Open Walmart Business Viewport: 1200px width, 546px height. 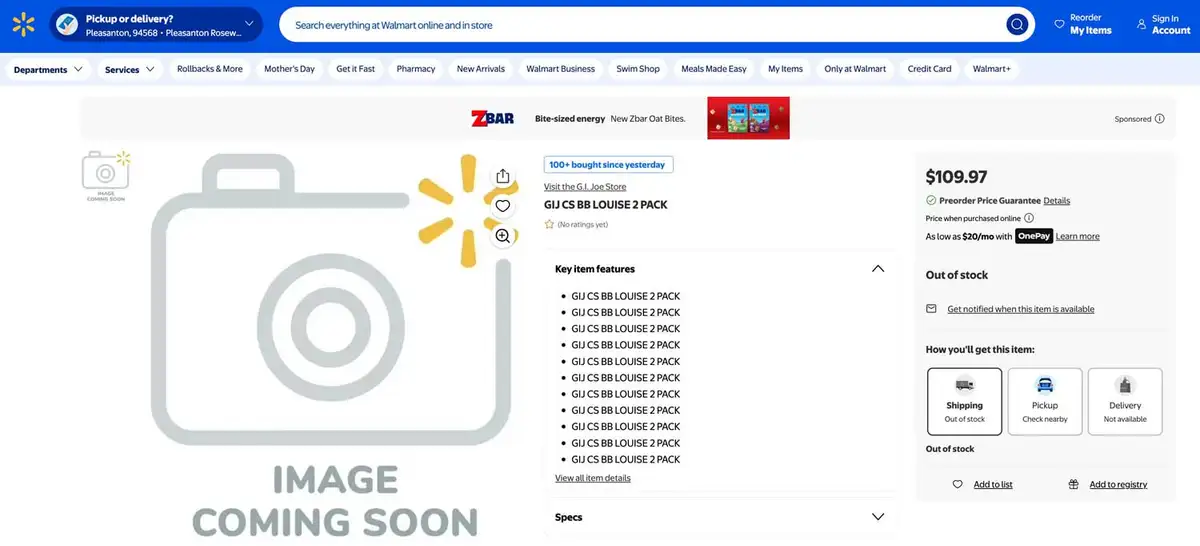click(x=561, y=69)
